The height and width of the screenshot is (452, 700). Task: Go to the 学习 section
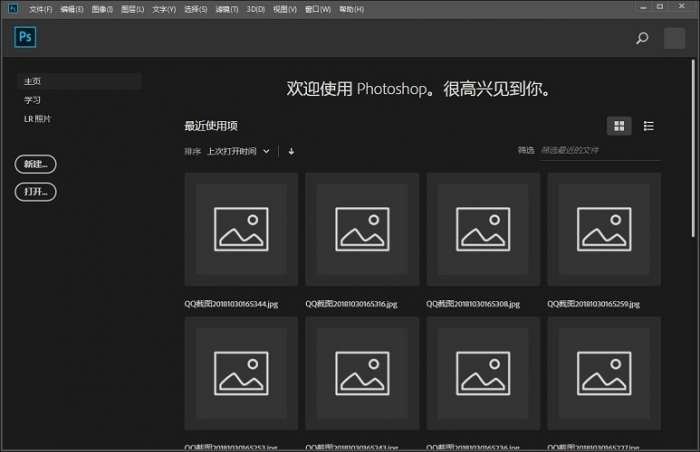pos(32,100)
